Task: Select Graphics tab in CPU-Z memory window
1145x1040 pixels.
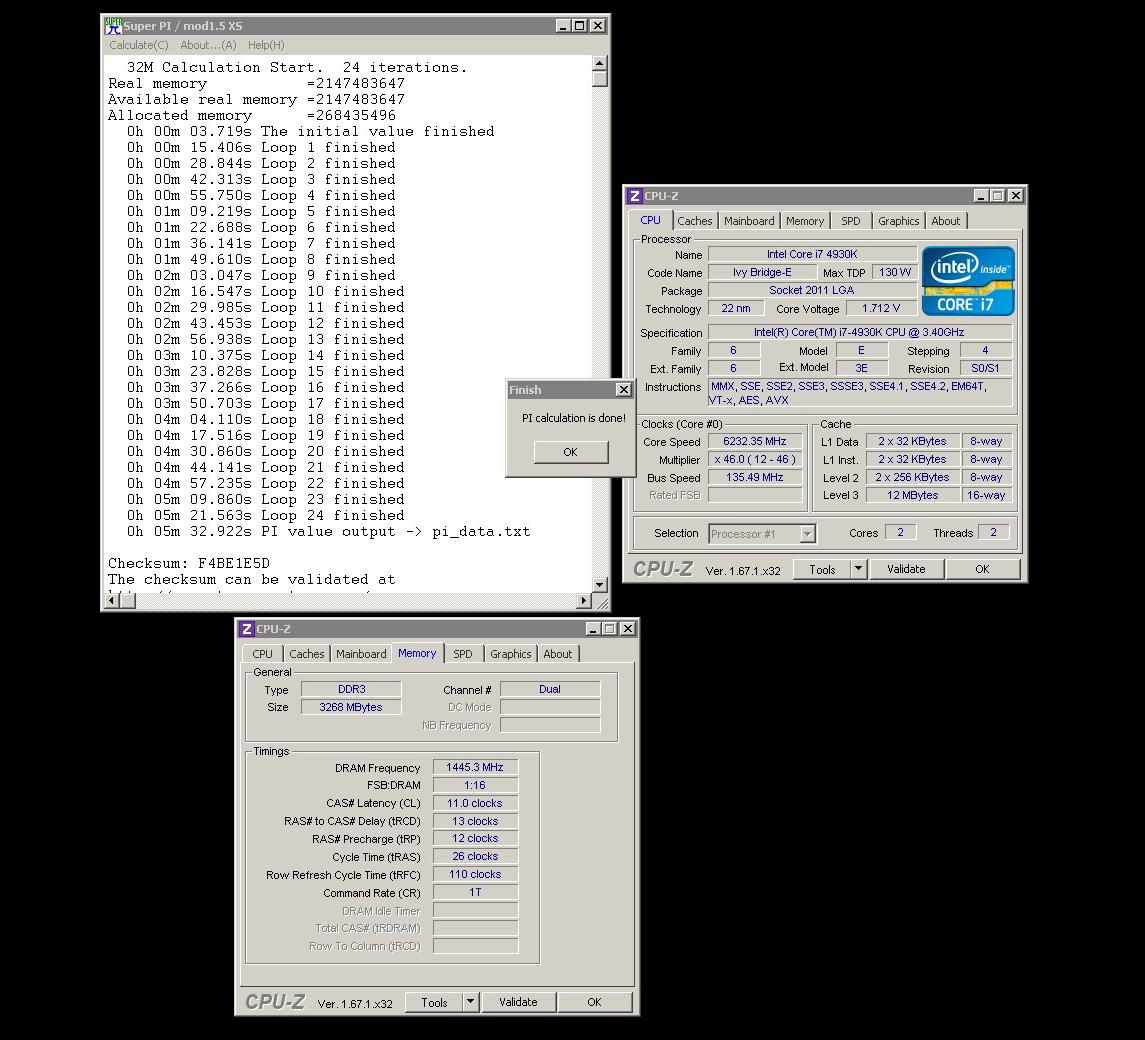Action: pyautogui.click(x=510, y=654)
